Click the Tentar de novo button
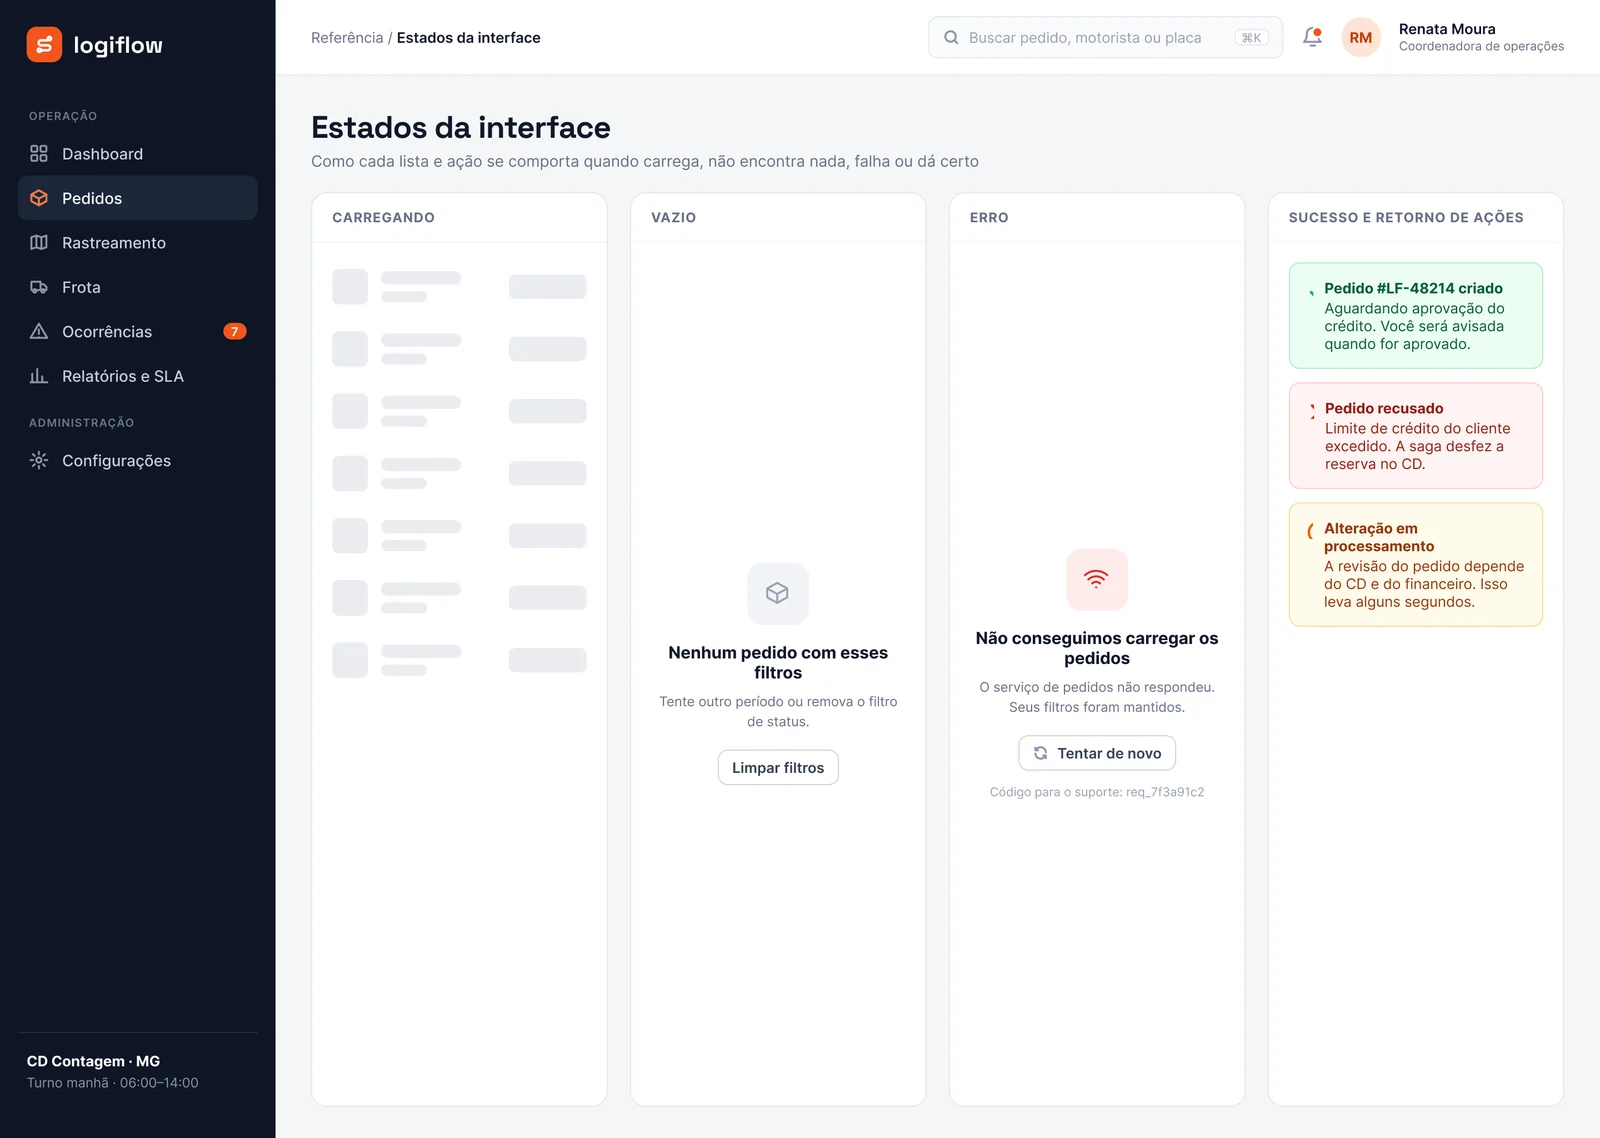The width and height of the screenshot is (1600, 1138). click(x=1097, y=753)
